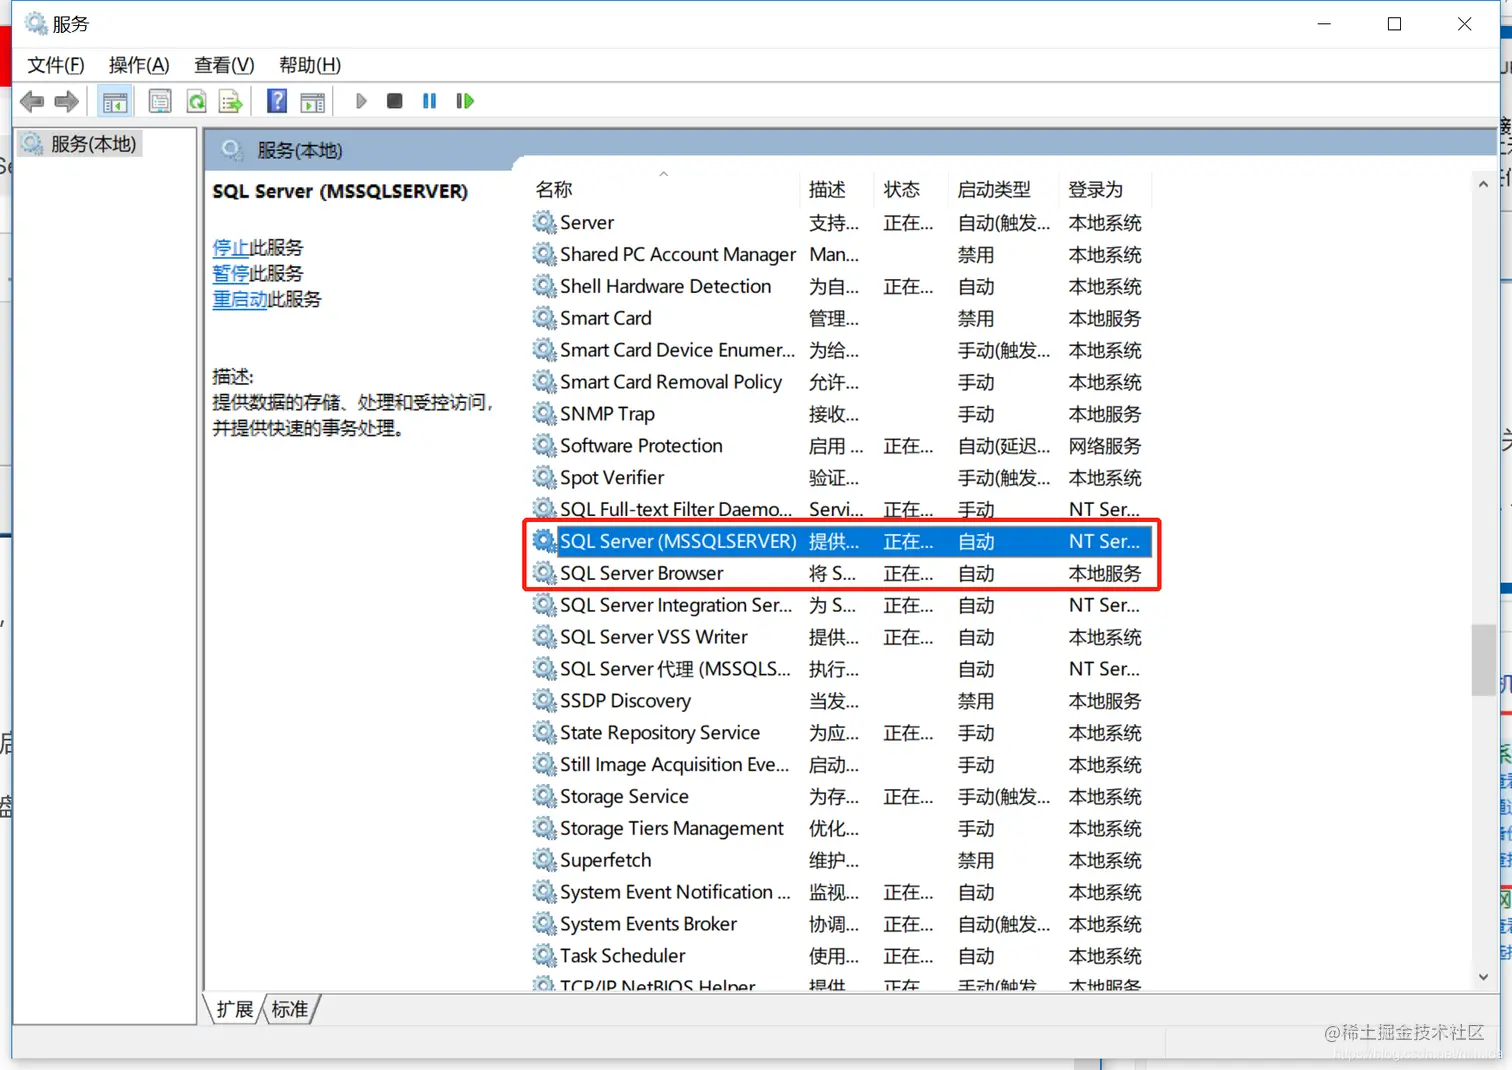Click gear icon of SQL Server VSS Writer
The image size is (1512, 1070).
pos(544,636)
